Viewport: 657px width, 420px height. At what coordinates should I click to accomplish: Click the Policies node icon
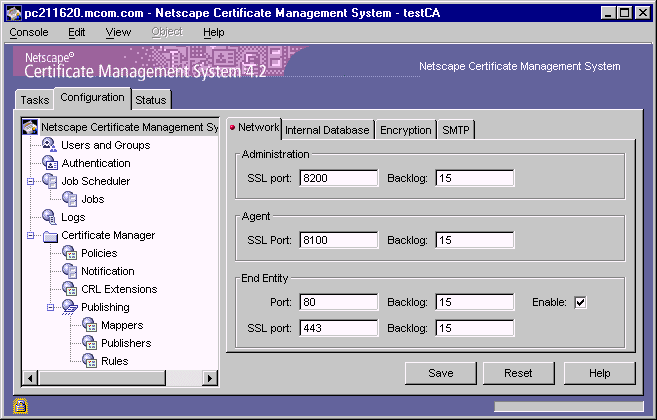tap(70, 253)
